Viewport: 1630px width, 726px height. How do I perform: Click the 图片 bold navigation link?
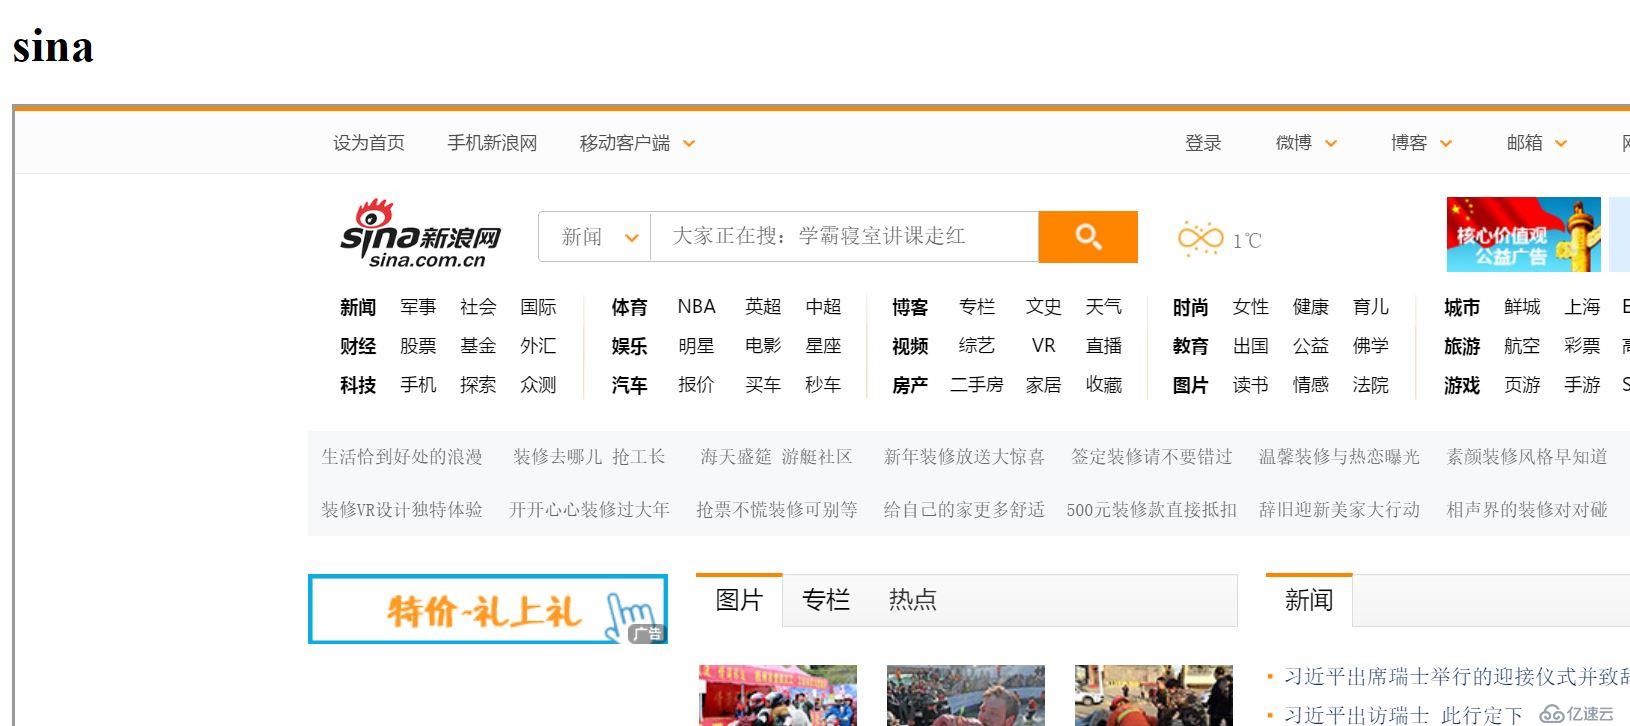coord(1191,385)
